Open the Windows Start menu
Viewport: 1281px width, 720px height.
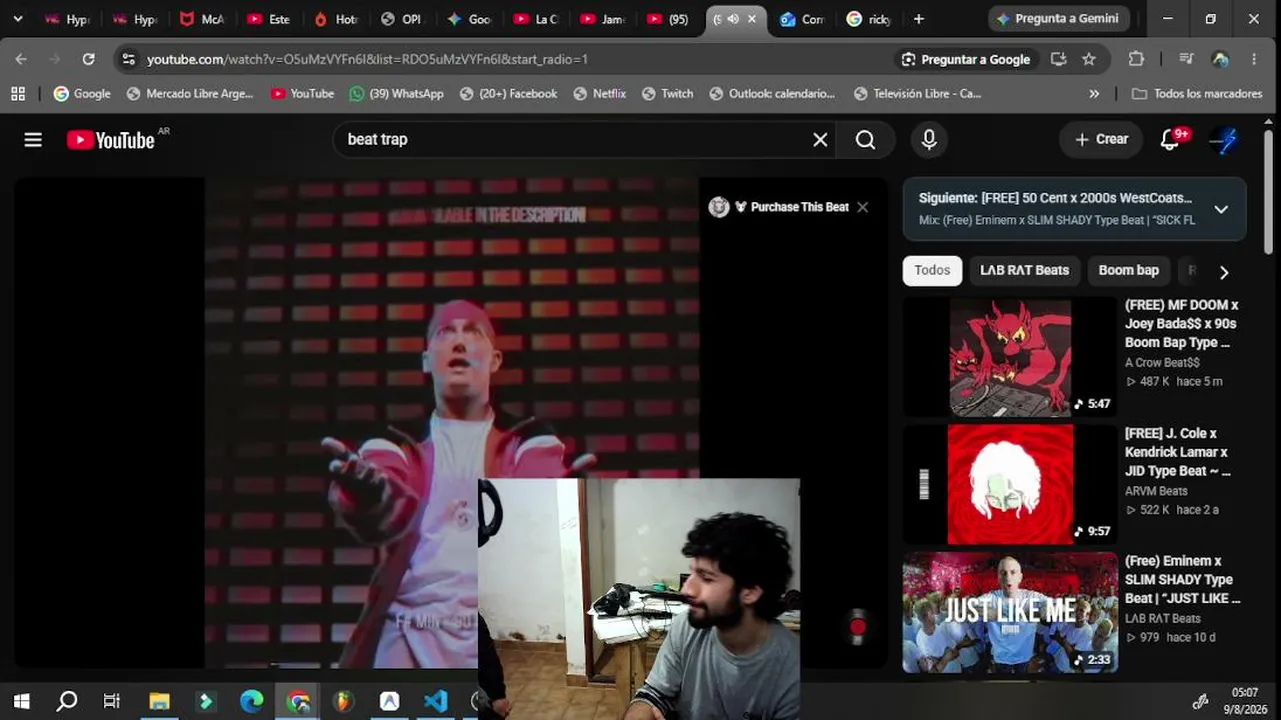(21, 701)
